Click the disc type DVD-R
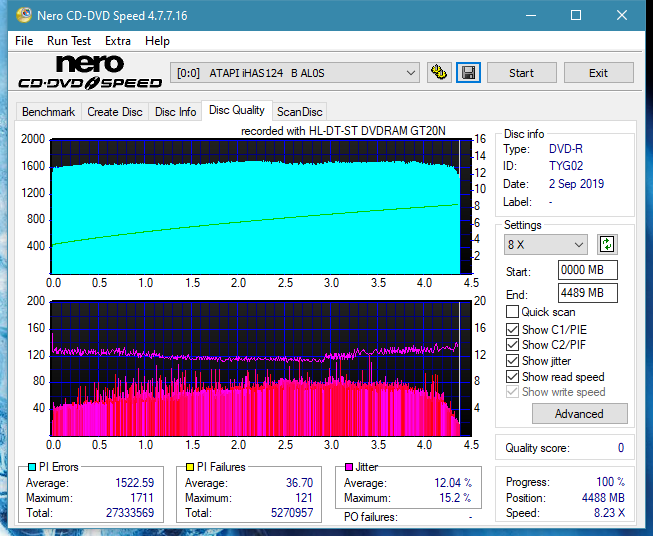Image resolution: width=653 pixels, height=536 pixels. tap(566, 149)
